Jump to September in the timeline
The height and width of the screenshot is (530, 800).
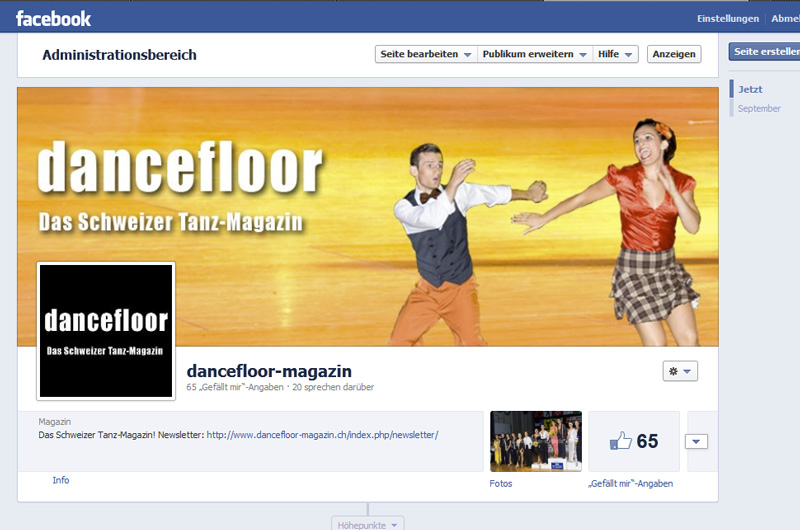pos(759,109)
